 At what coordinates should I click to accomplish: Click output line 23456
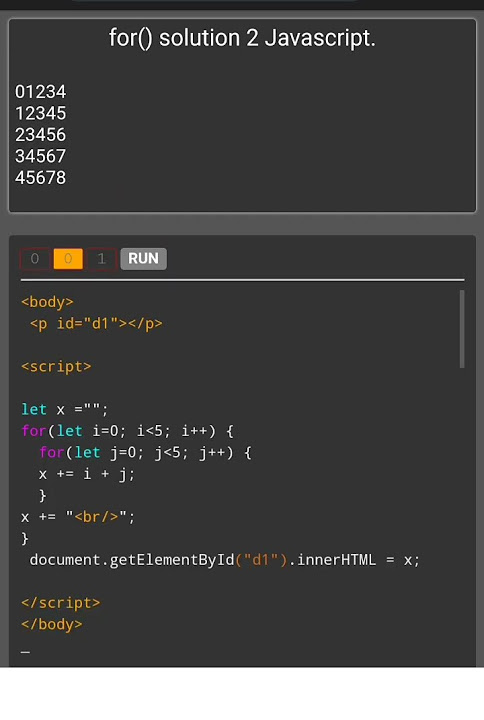point(40,135)
